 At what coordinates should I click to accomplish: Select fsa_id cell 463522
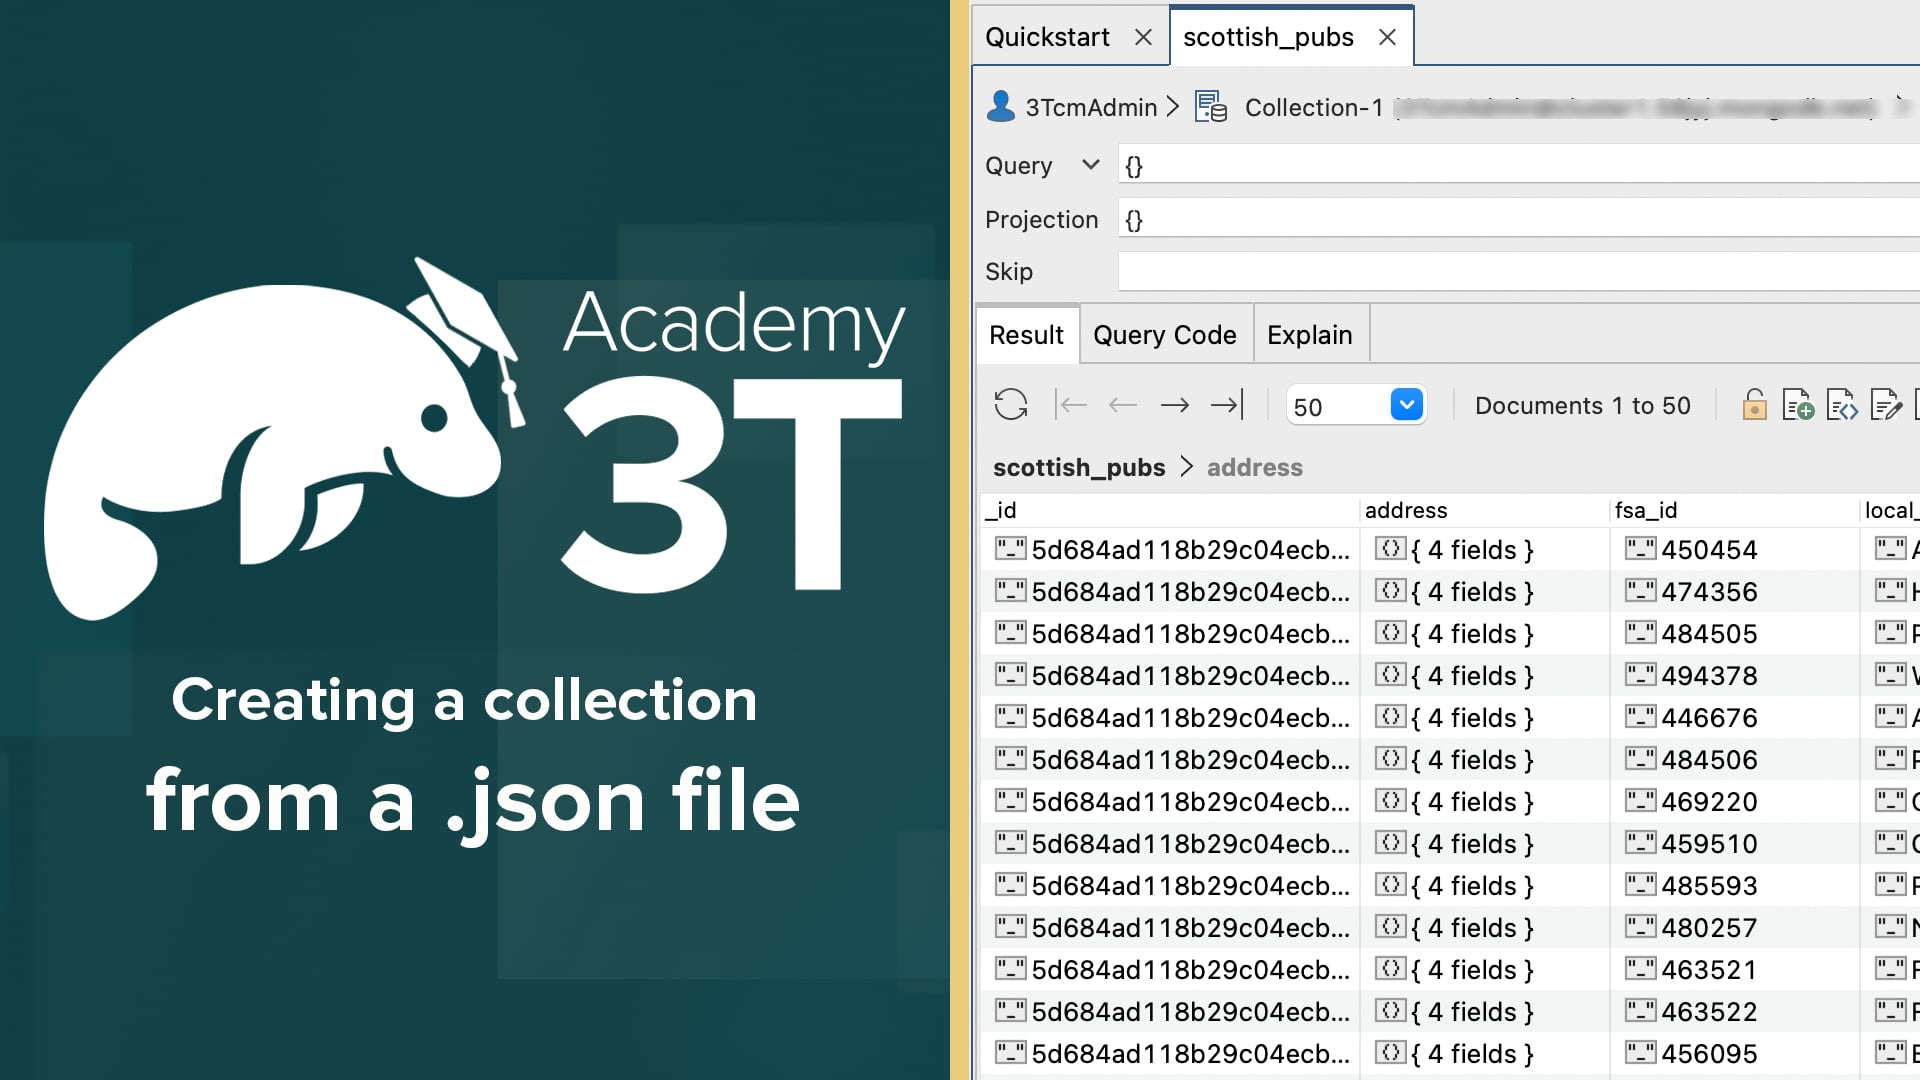1734,1011
